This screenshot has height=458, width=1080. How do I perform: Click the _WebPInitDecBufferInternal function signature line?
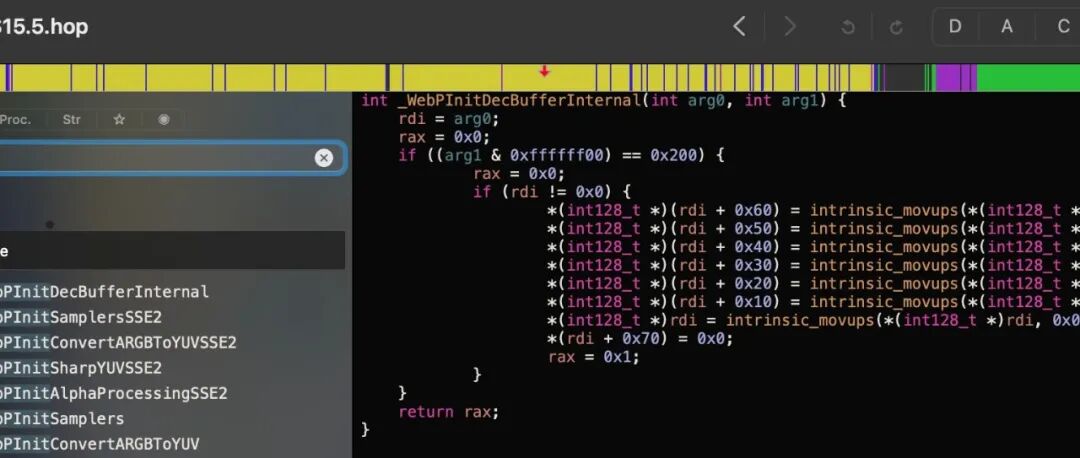tap(603, 101)
